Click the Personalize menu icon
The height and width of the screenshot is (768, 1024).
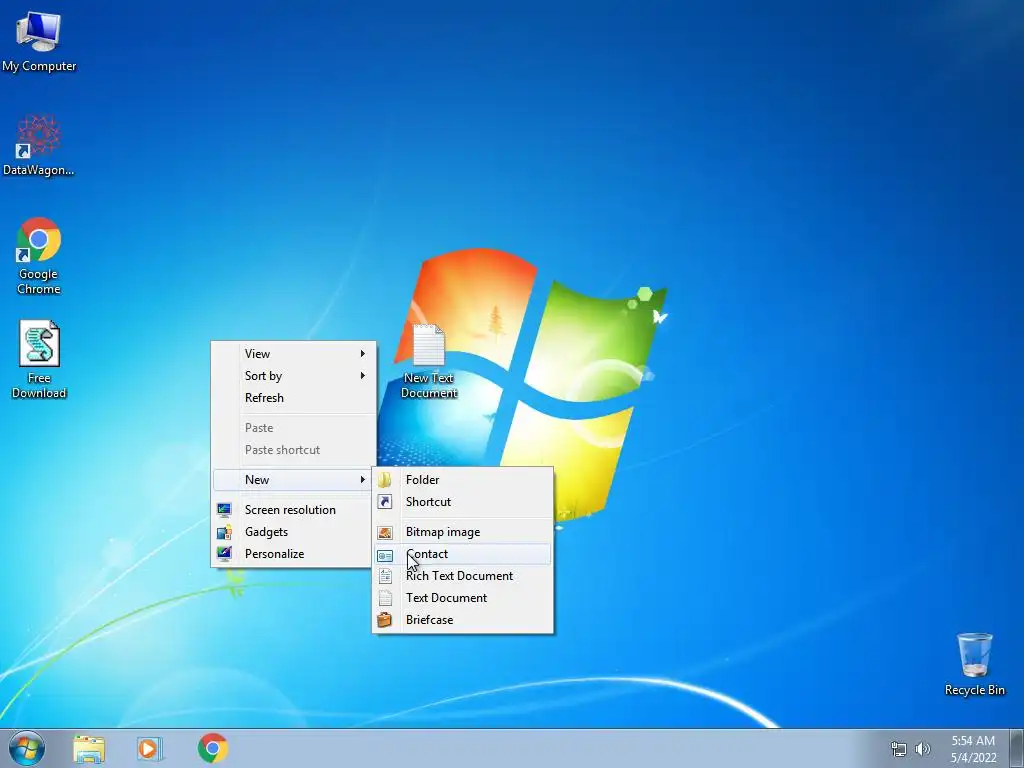pos(224,554)
